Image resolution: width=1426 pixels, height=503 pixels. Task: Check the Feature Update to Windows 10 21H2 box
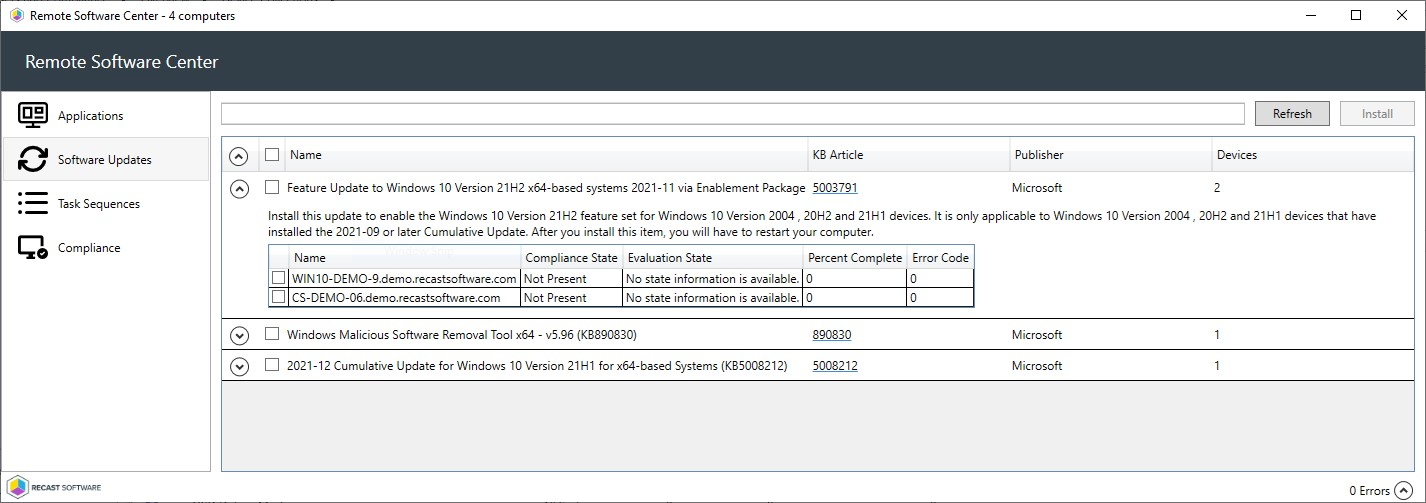(272, 187)
